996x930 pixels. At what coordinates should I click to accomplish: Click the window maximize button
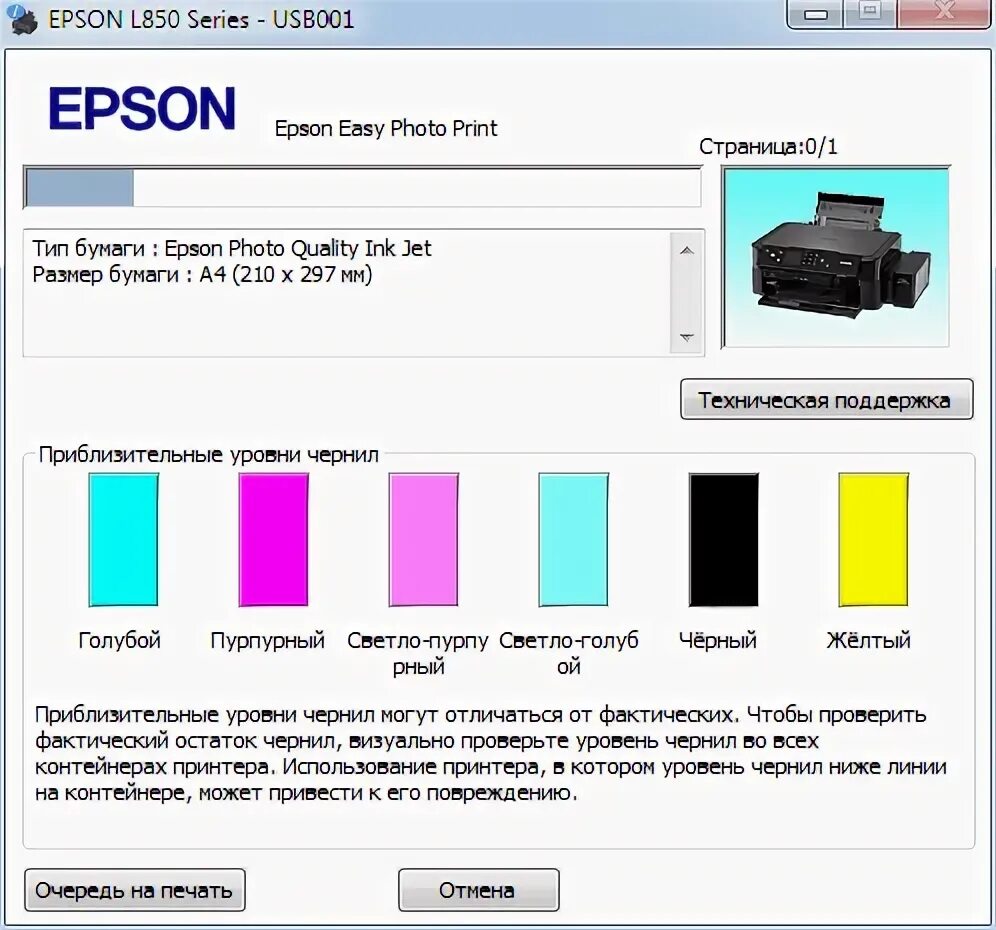pos(870,14)
